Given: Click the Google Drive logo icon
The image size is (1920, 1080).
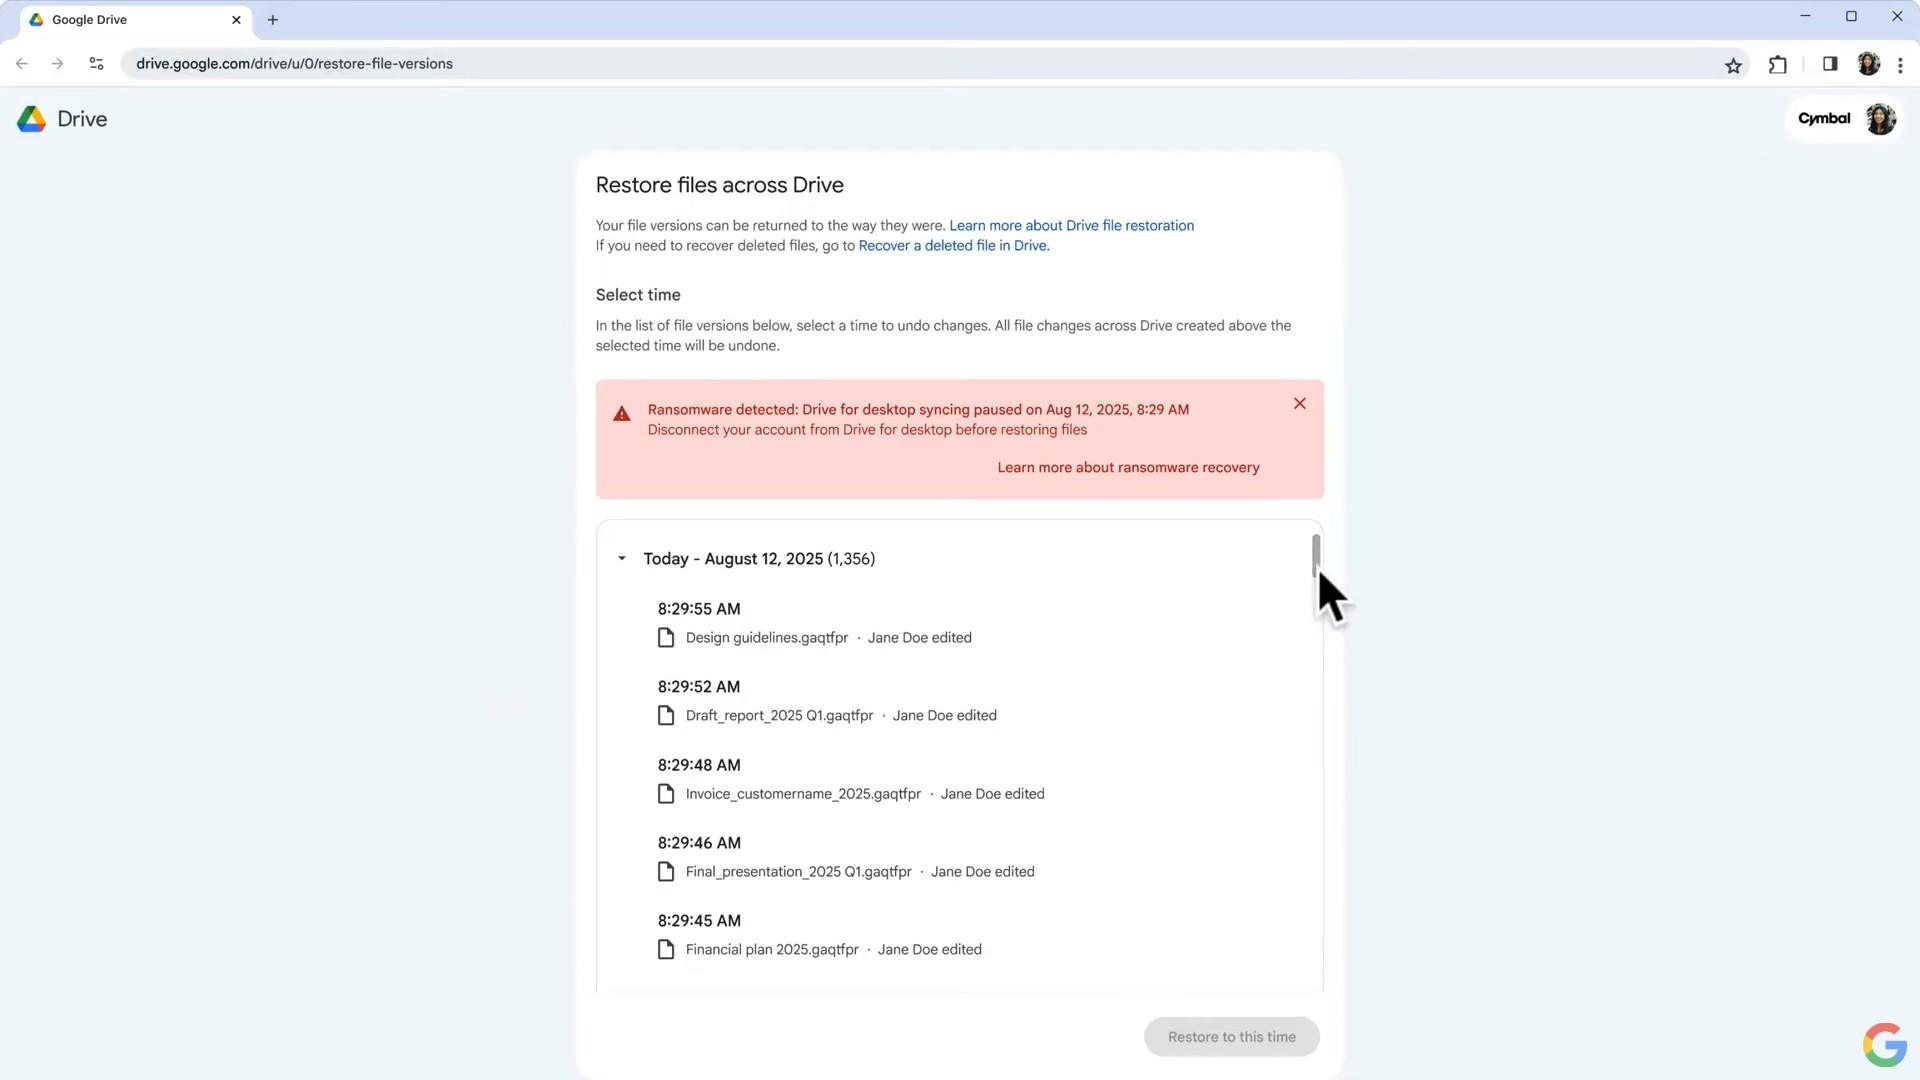Looking at the screenshot, I should coord(32,119).
